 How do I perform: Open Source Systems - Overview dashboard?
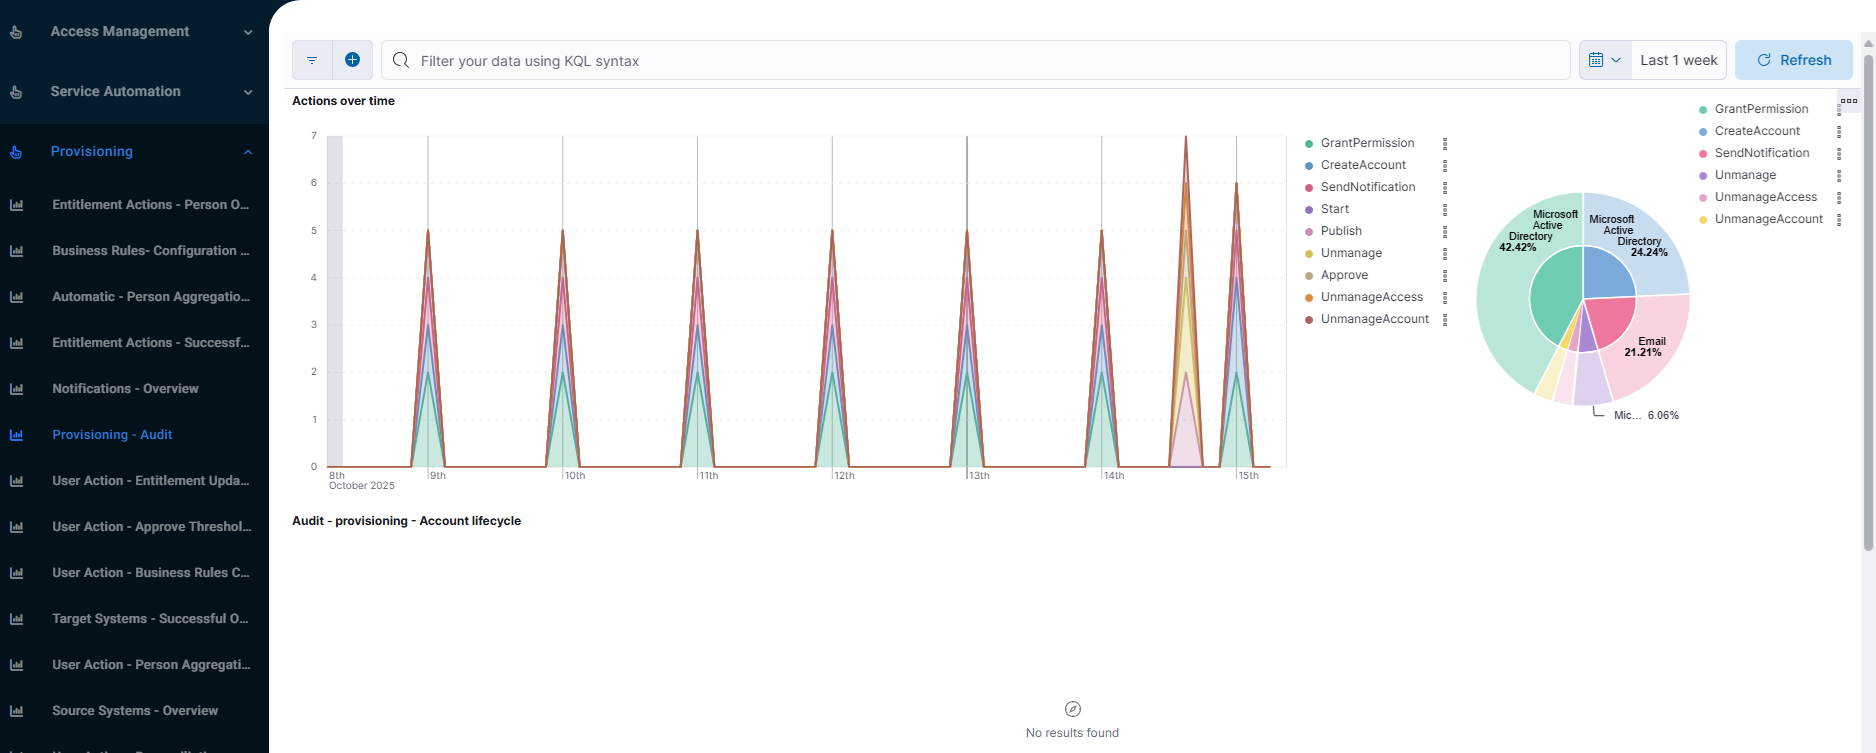(x=135, y=711)
